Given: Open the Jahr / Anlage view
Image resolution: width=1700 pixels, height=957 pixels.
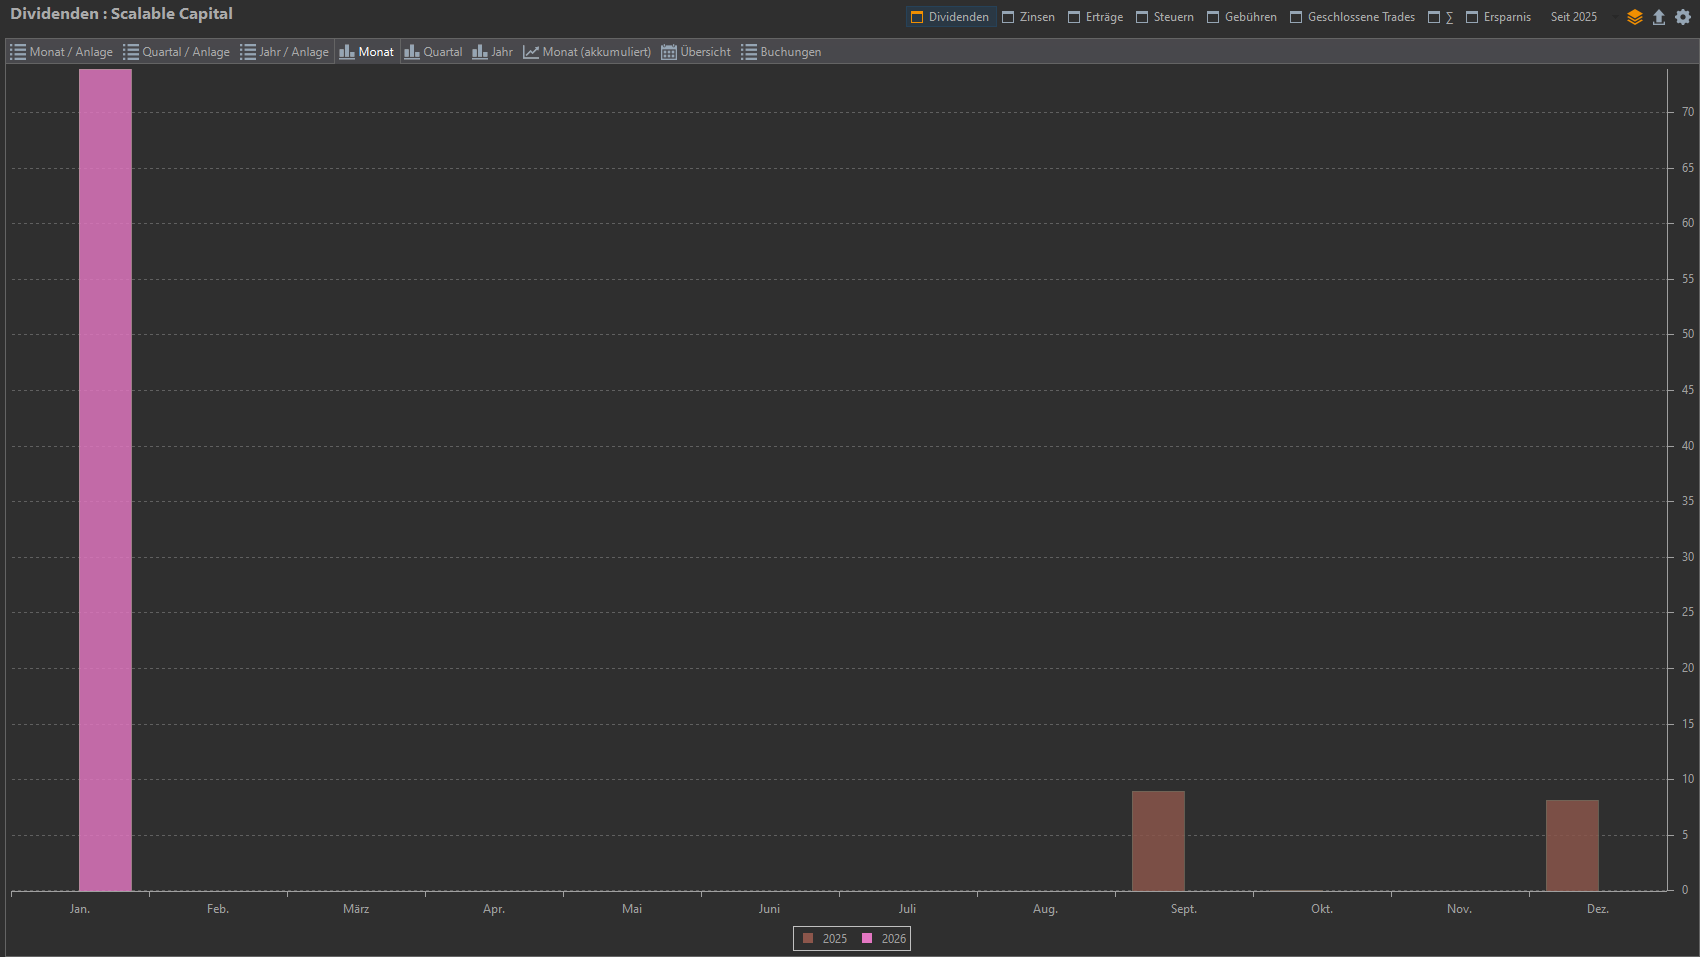Looking at the screenshot, I should click(x=284, y=52).
